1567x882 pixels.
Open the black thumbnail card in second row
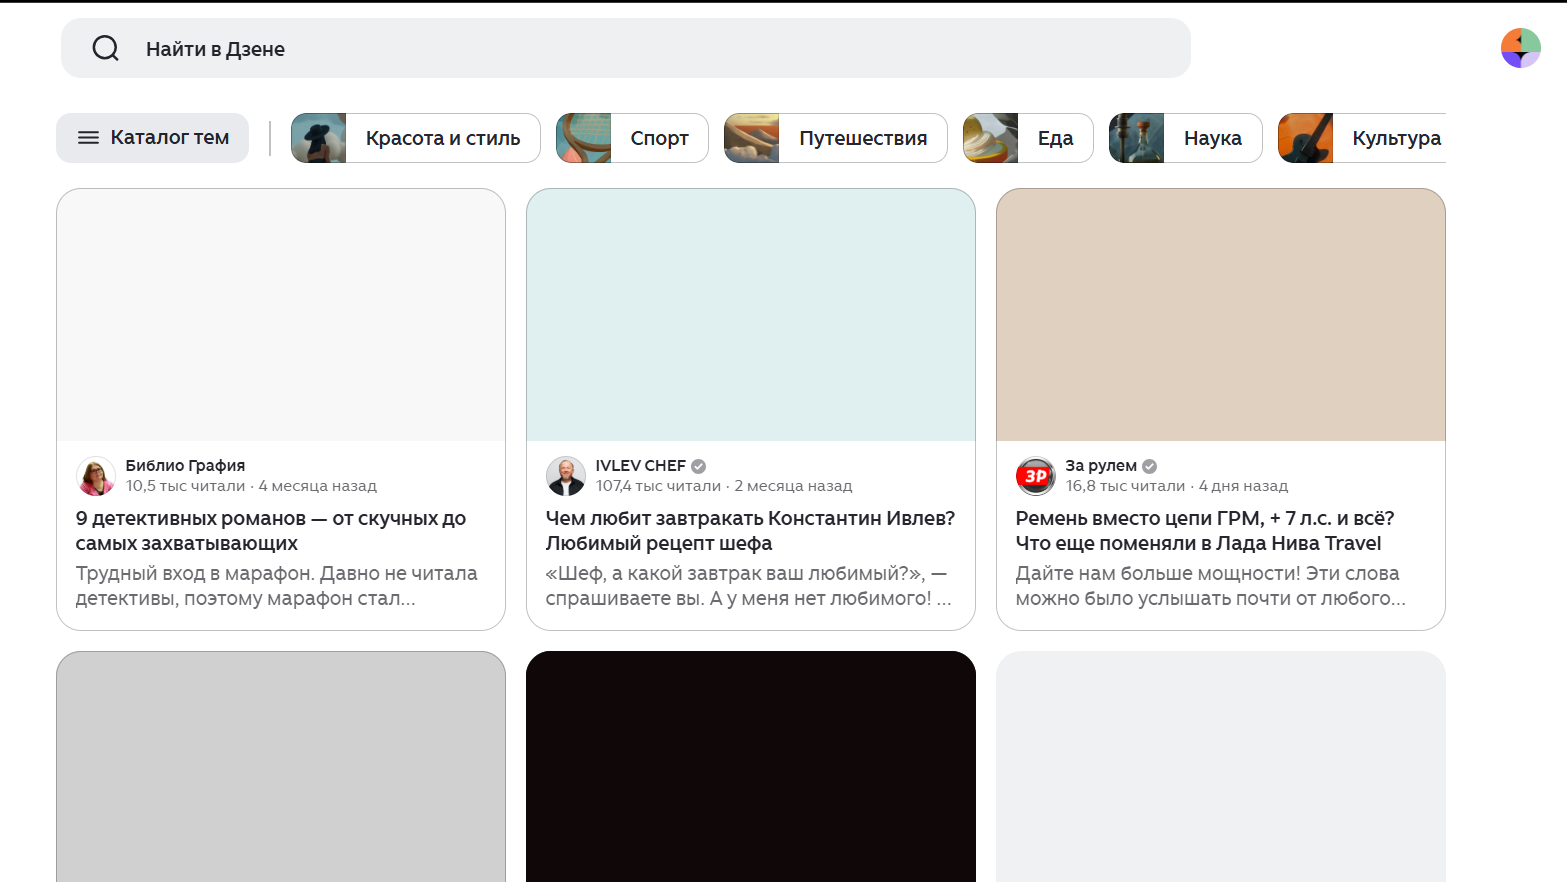[x=750, y=766]
